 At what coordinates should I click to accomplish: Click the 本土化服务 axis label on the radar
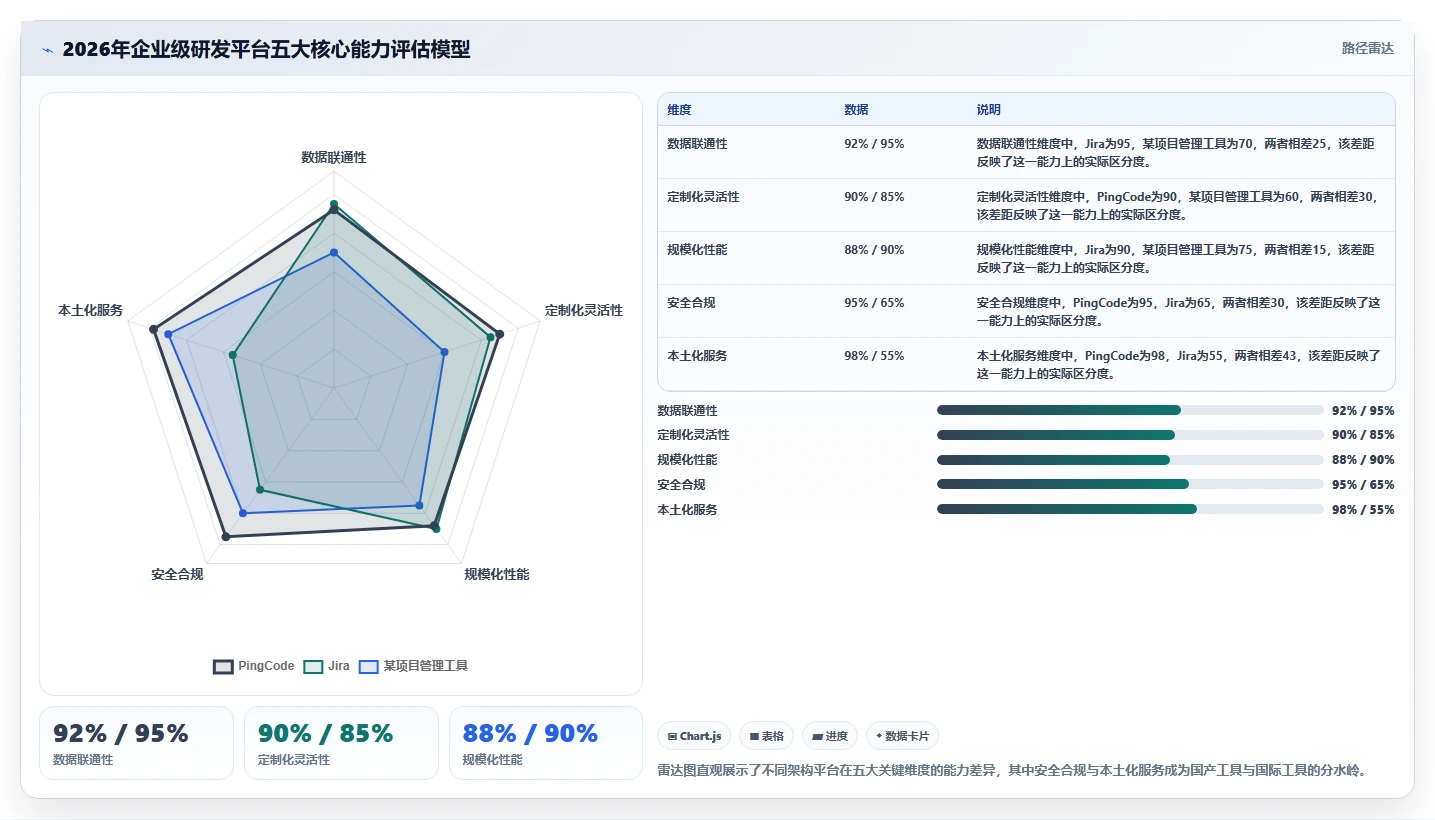pyautogui.click(x=91, y=311)
